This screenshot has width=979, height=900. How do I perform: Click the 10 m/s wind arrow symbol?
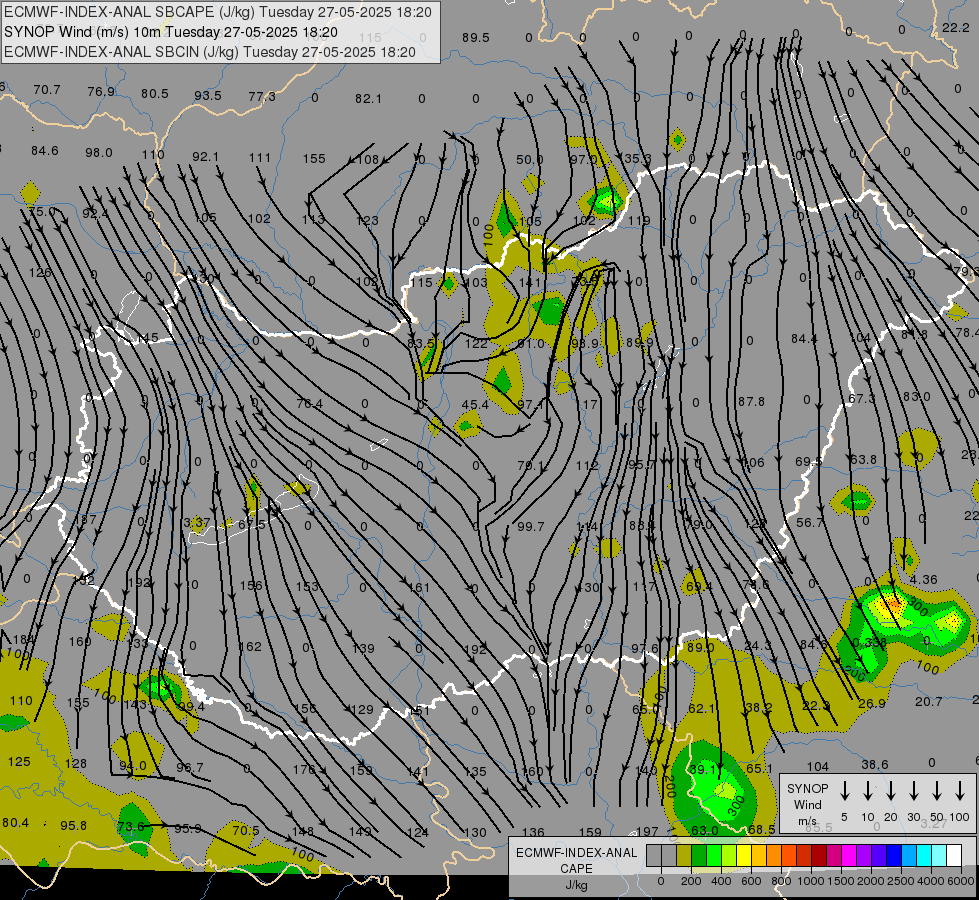pyautogui.click(x=868, y=791)
